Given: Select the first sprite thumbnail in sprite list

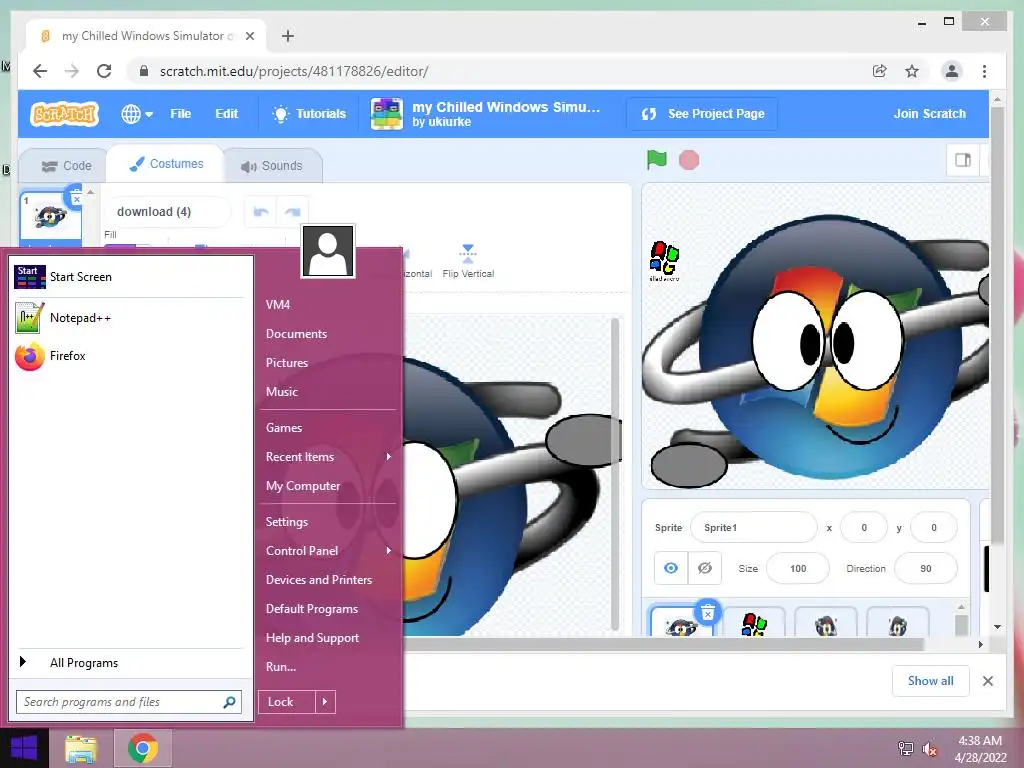Looking at the screenshot, I should click(680, 622).
